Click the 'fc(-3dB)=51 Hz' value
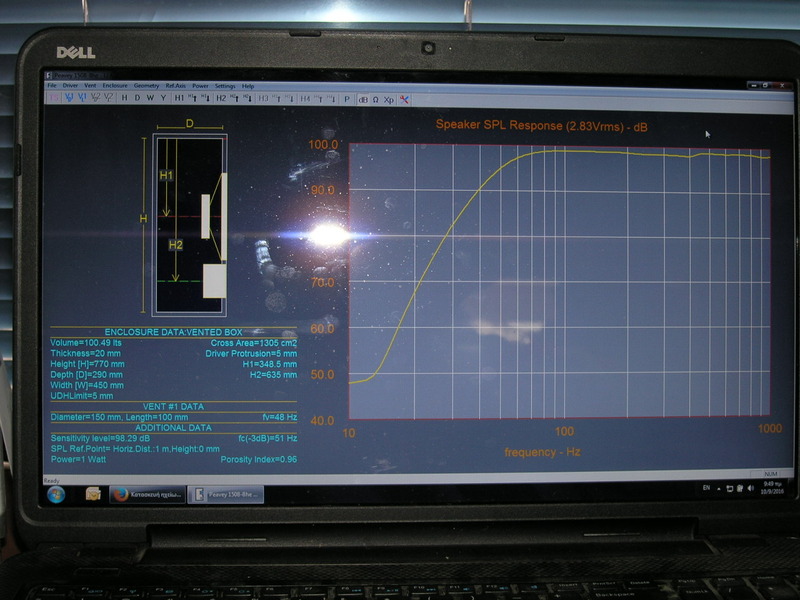800x600 pixels. point(267,438)
